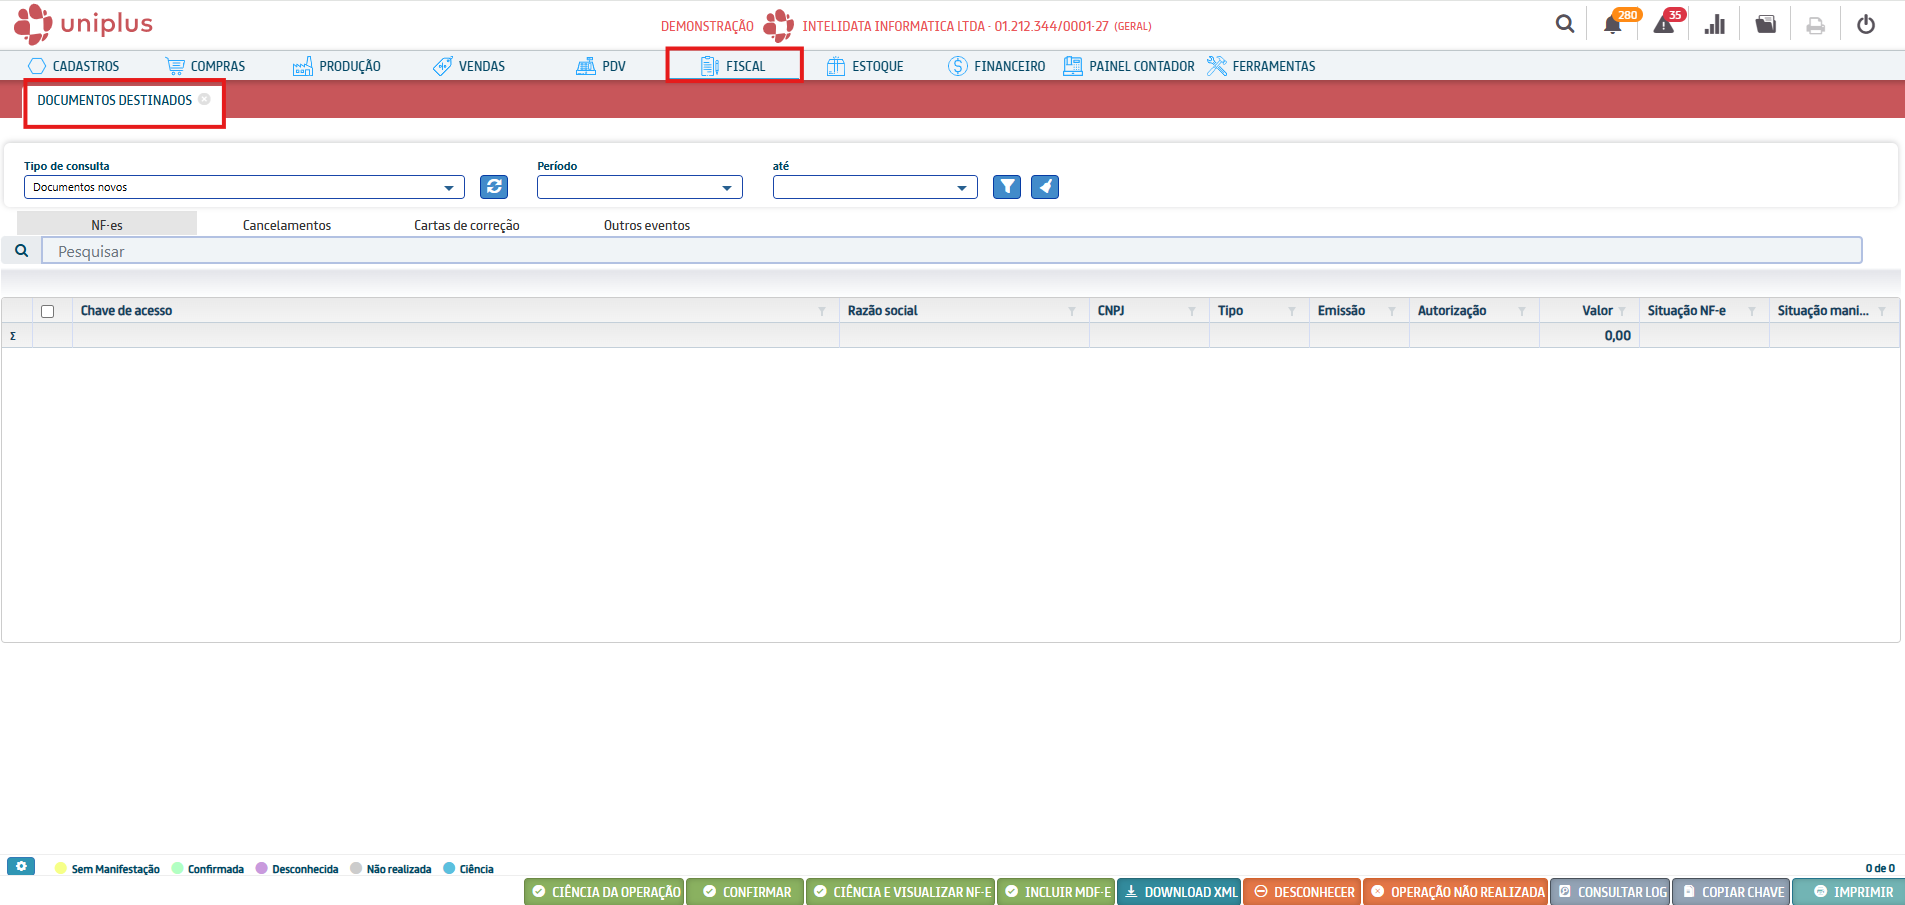Click the DOWNLOAD XML button
The image size is (1905, 905).
[x=1180, y=892]
